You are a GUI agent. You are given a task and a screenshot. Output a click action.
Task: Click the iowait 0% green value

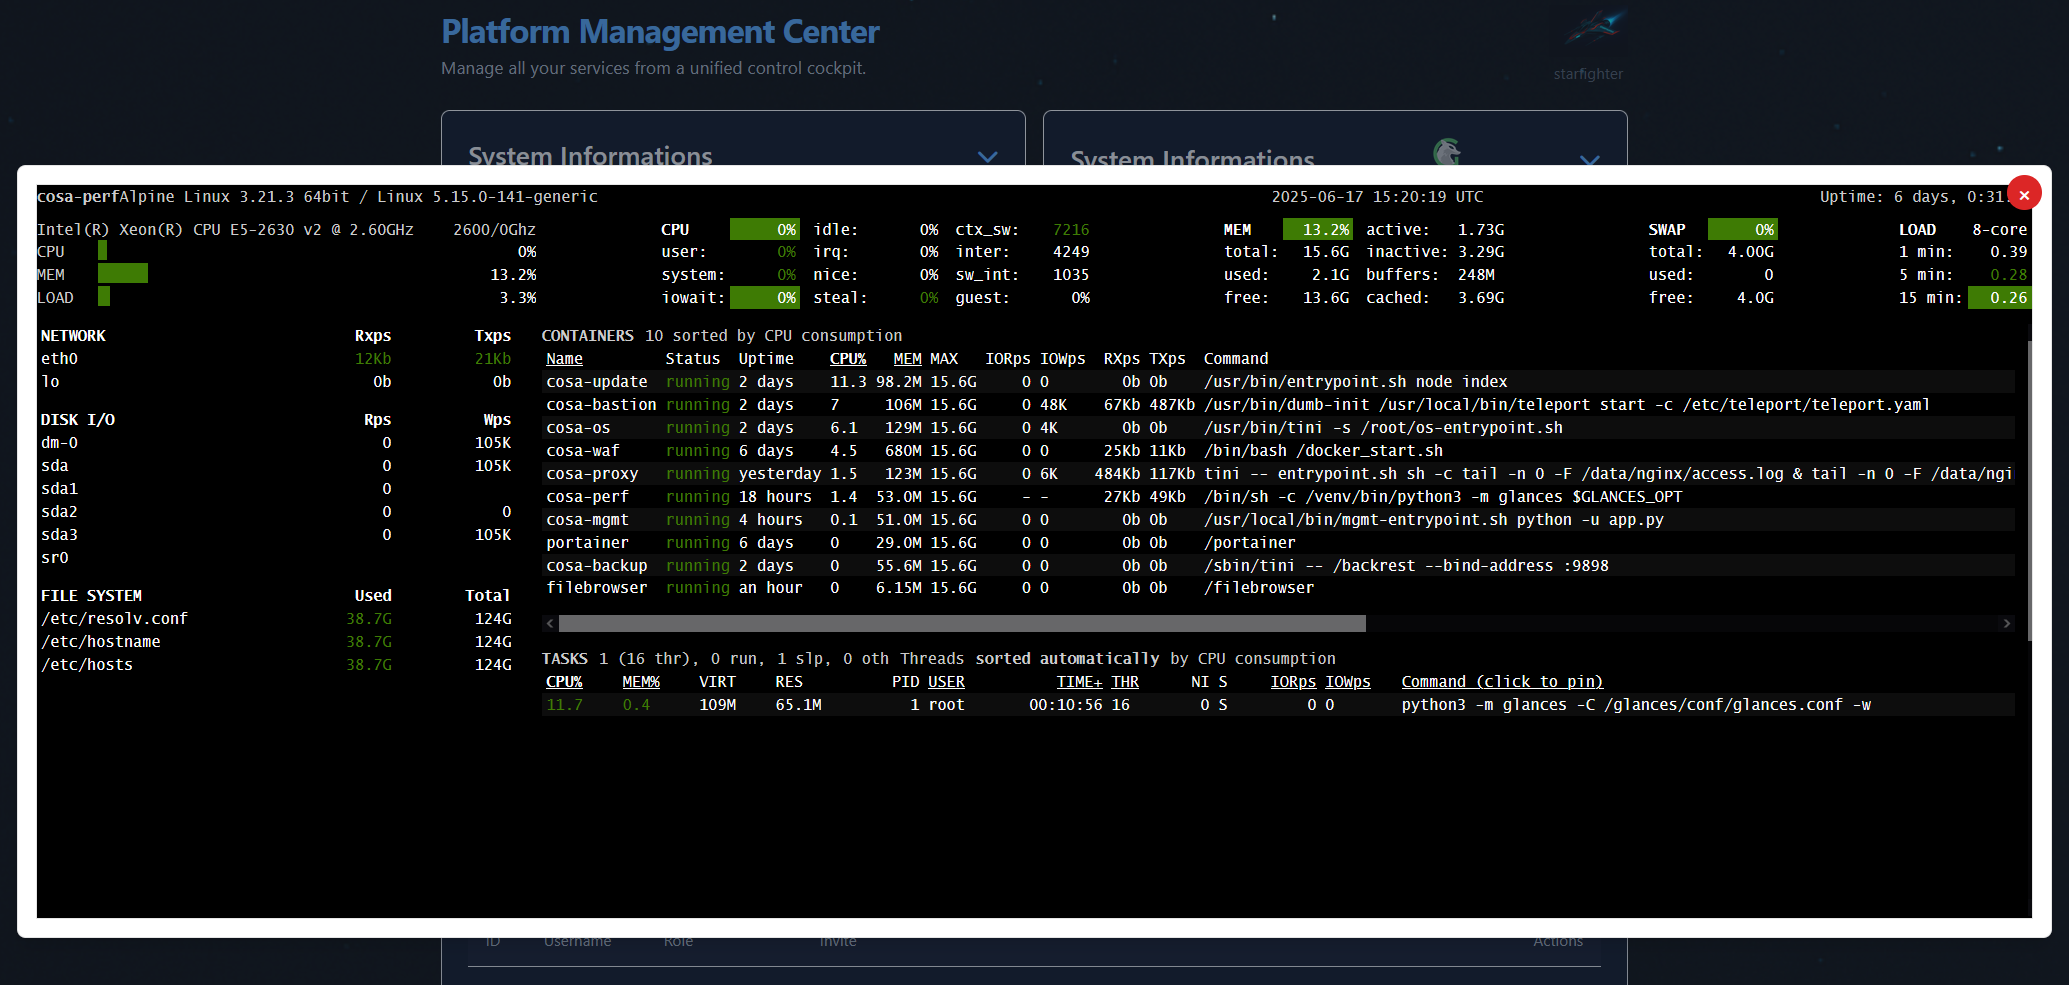click(765, 297)
